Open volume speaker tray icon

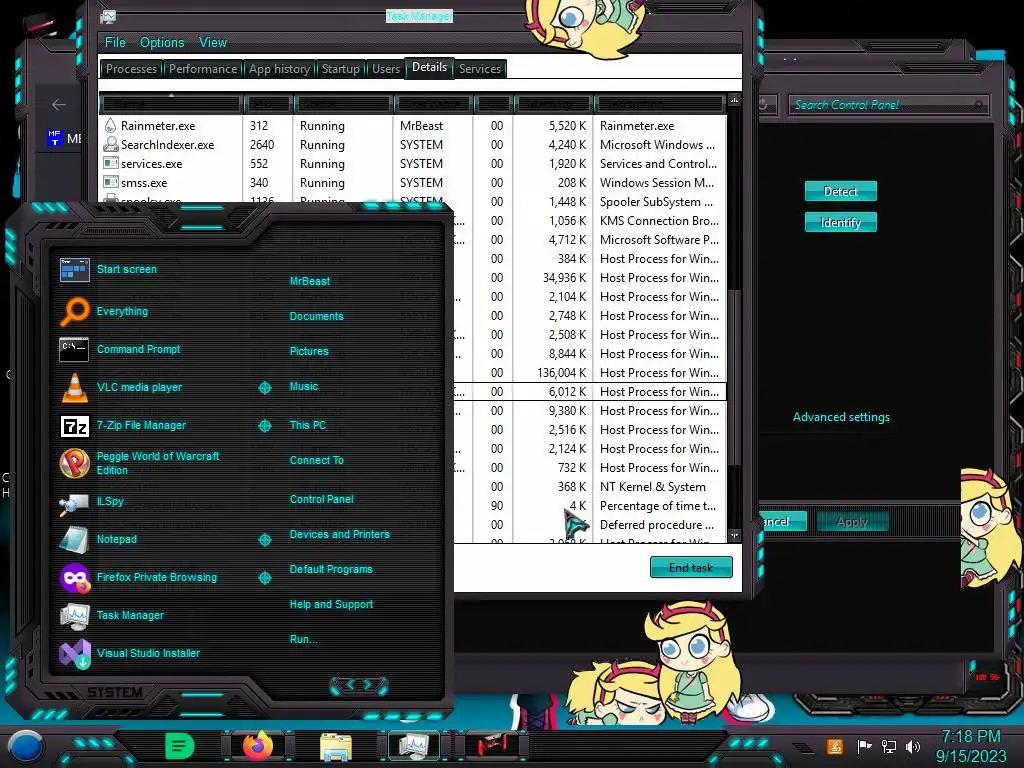[x=913, y=746]
